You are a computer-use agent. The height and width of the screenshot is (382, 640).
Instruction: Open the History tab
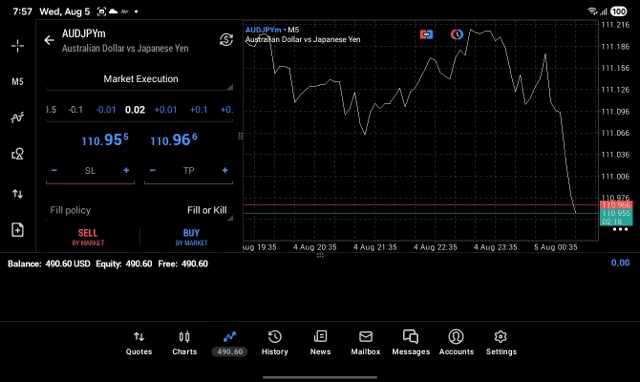pyautogui.click(x=275, y=343)
